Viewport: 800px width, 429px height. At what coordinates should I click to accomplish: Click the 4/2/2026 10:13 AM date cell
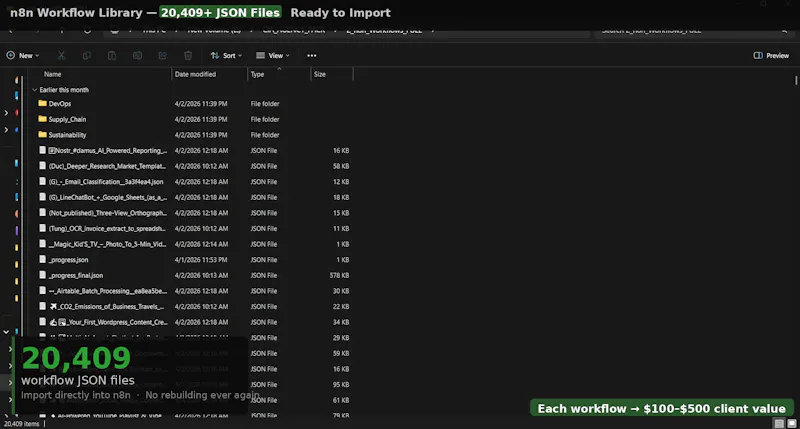[x=202, y=275]
